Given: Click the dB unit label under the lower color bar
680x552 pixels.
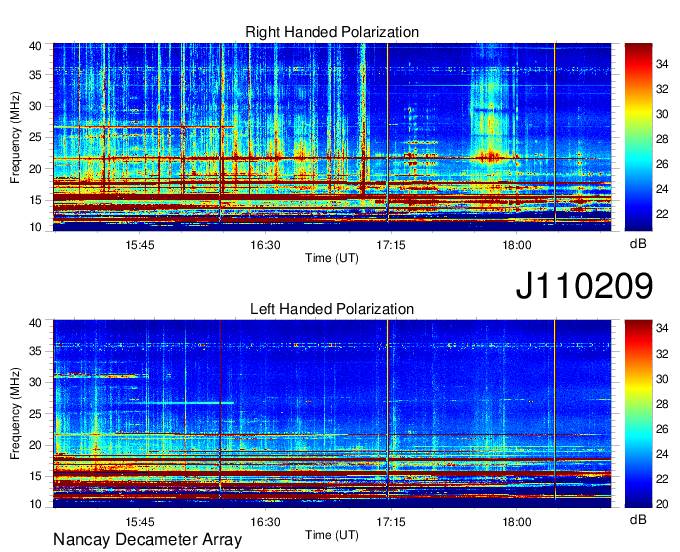Looking at the screenshot, I should pyautogui.click(x=638, y=519).
